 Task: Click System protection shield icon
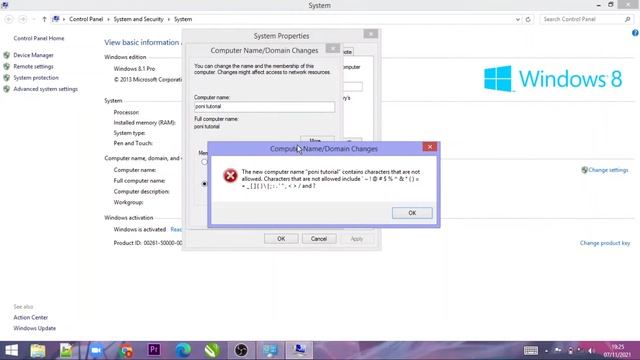(x=7, y=78)
